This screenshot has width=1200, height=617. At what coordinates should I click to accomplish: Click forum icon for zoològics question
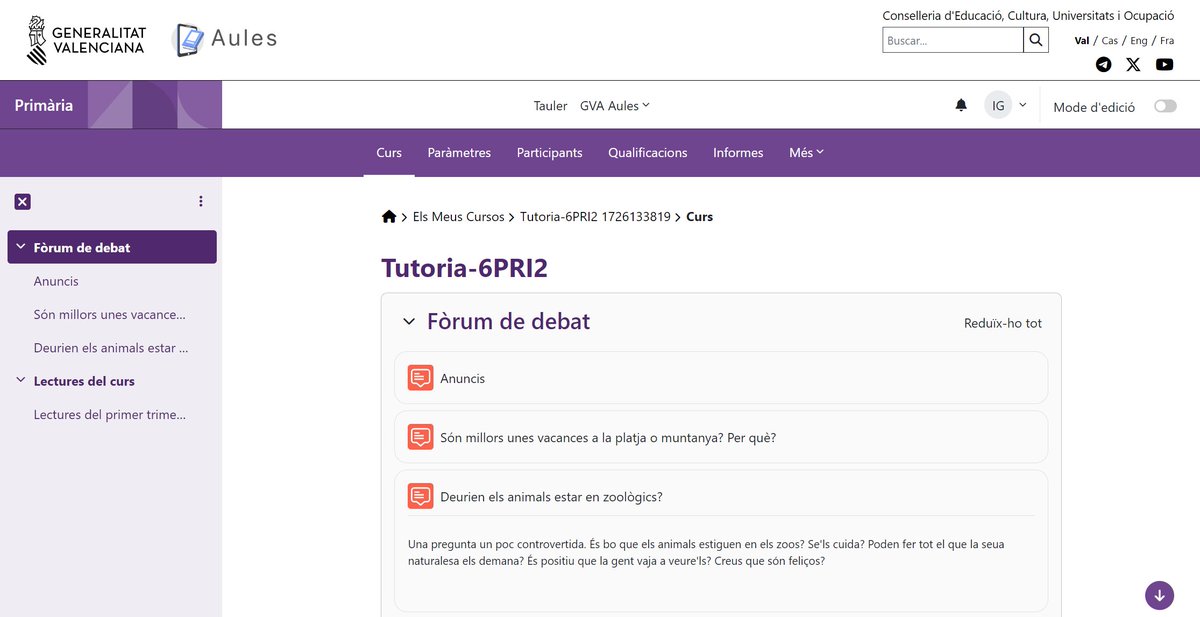(420, 496)
